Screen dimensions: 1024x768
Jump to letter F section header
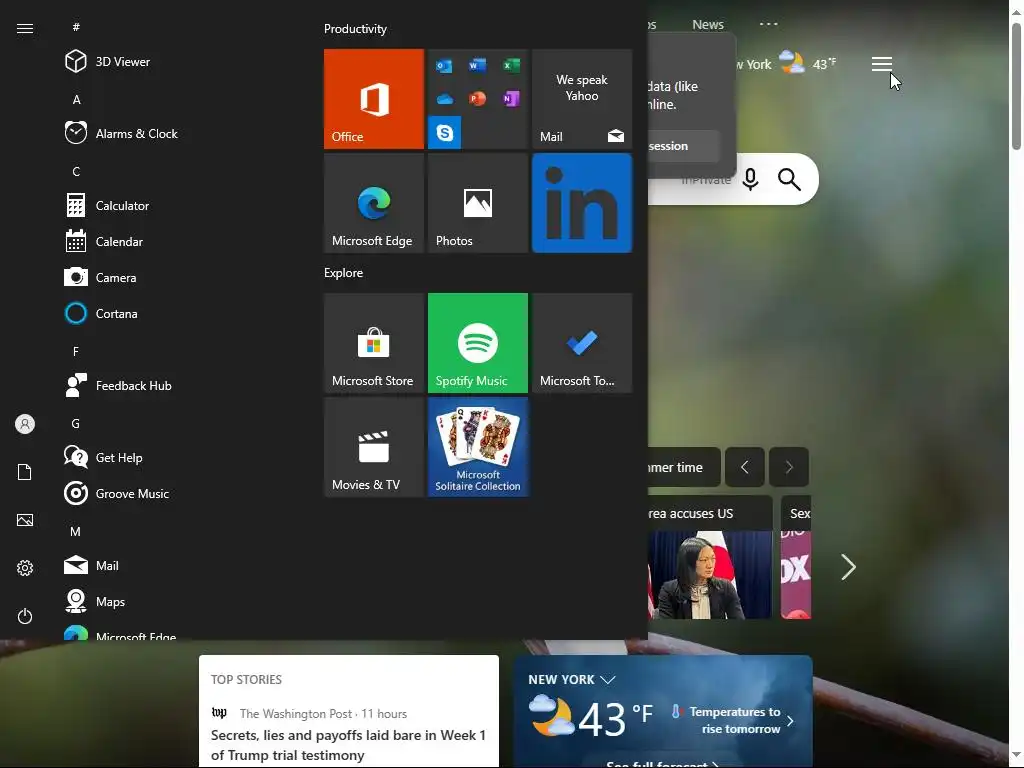[x=76, y=352]
